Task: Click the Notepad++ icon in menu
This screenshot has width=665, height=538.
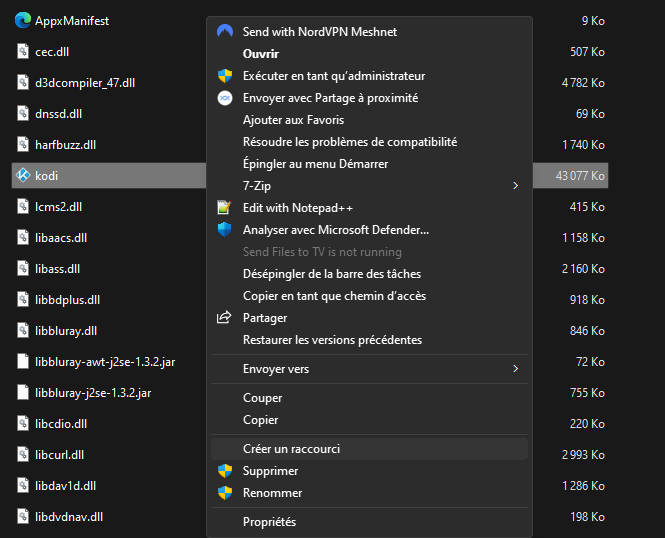Action: pos(224,208)
